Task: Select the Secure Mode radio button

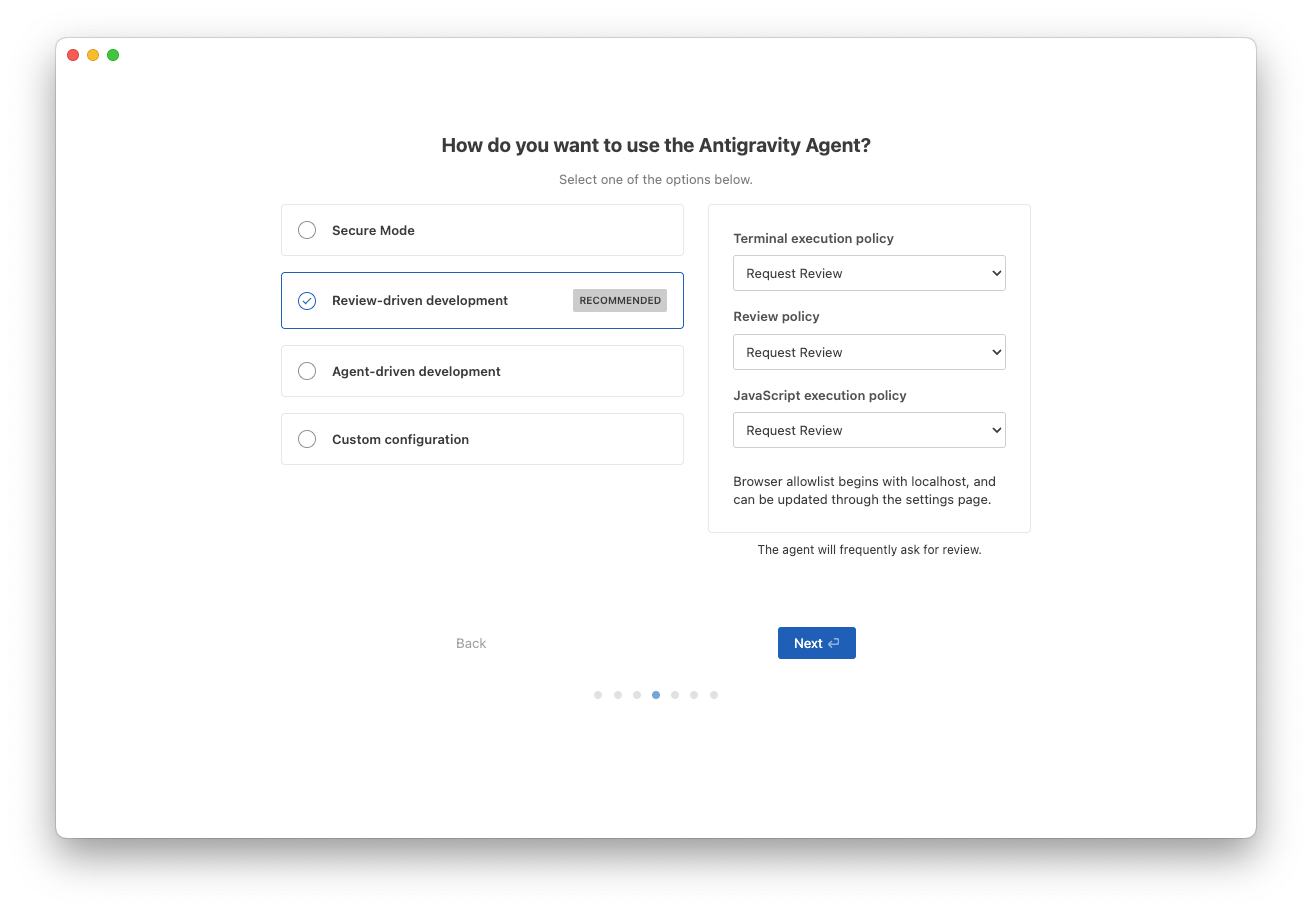Action: click(307, 230)
